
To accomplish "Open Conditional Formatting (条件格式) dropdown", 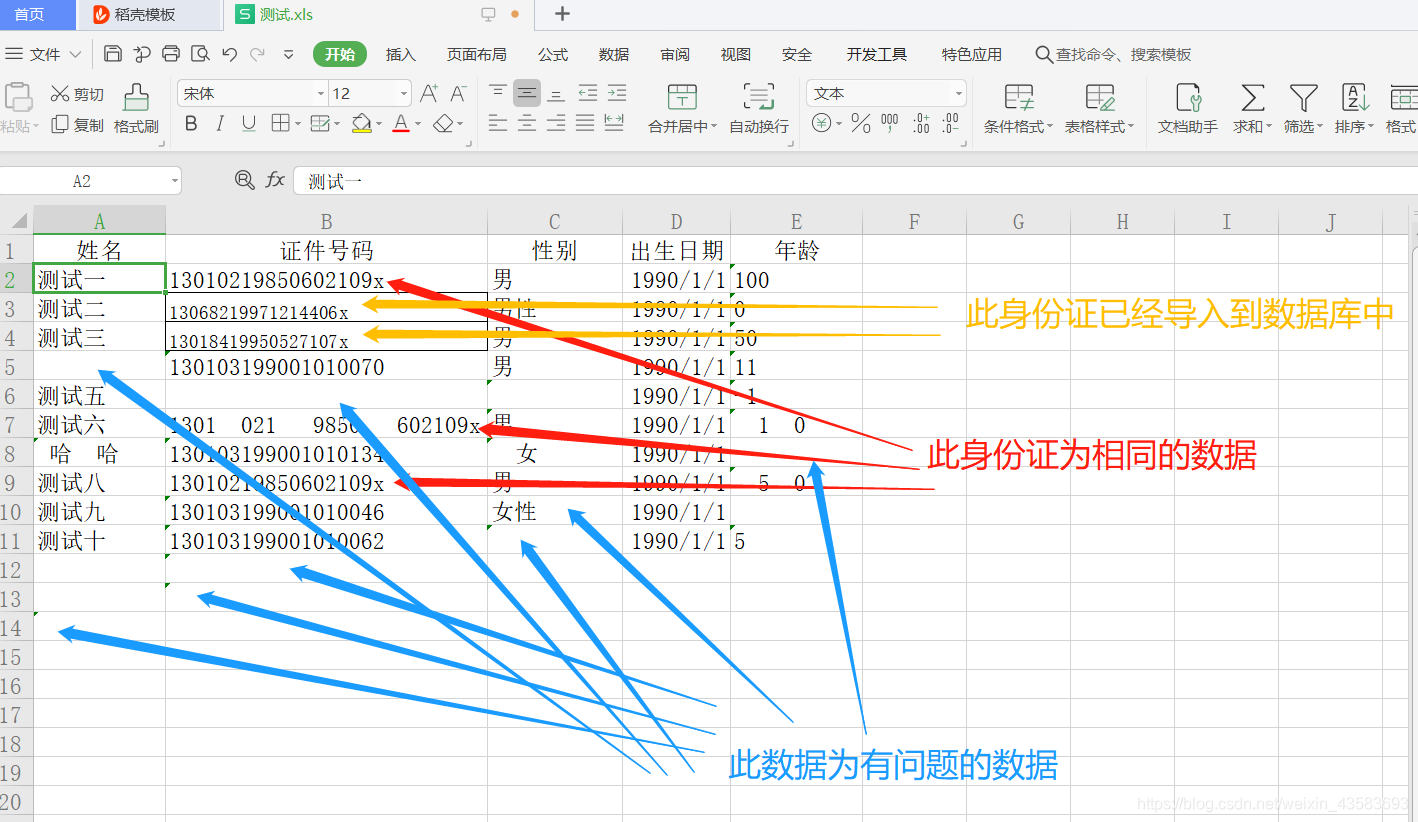I will [x=1019, y=109].
